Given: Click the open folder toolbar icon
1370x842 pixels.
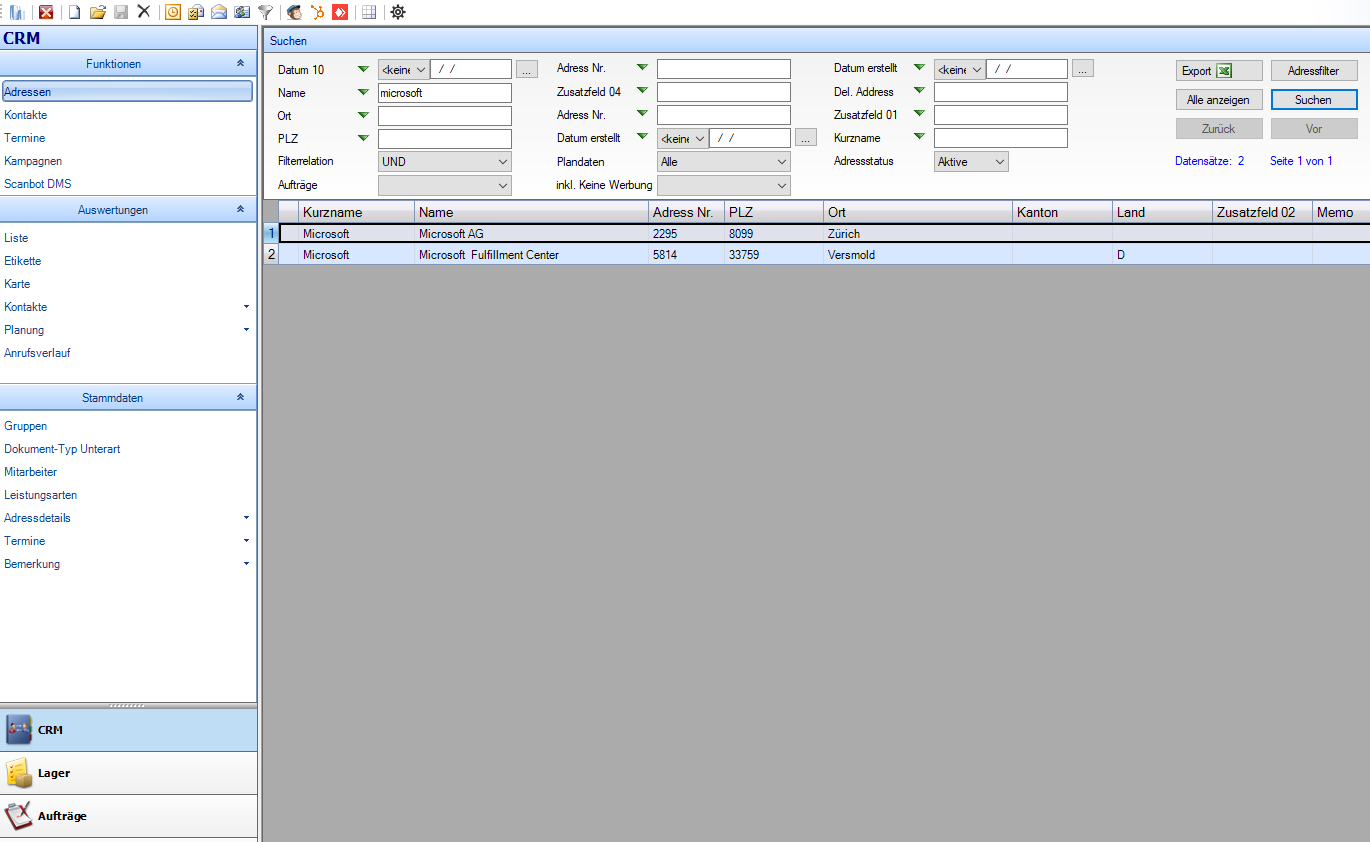Looking at the screenshot, I should [x=98, y=12].
